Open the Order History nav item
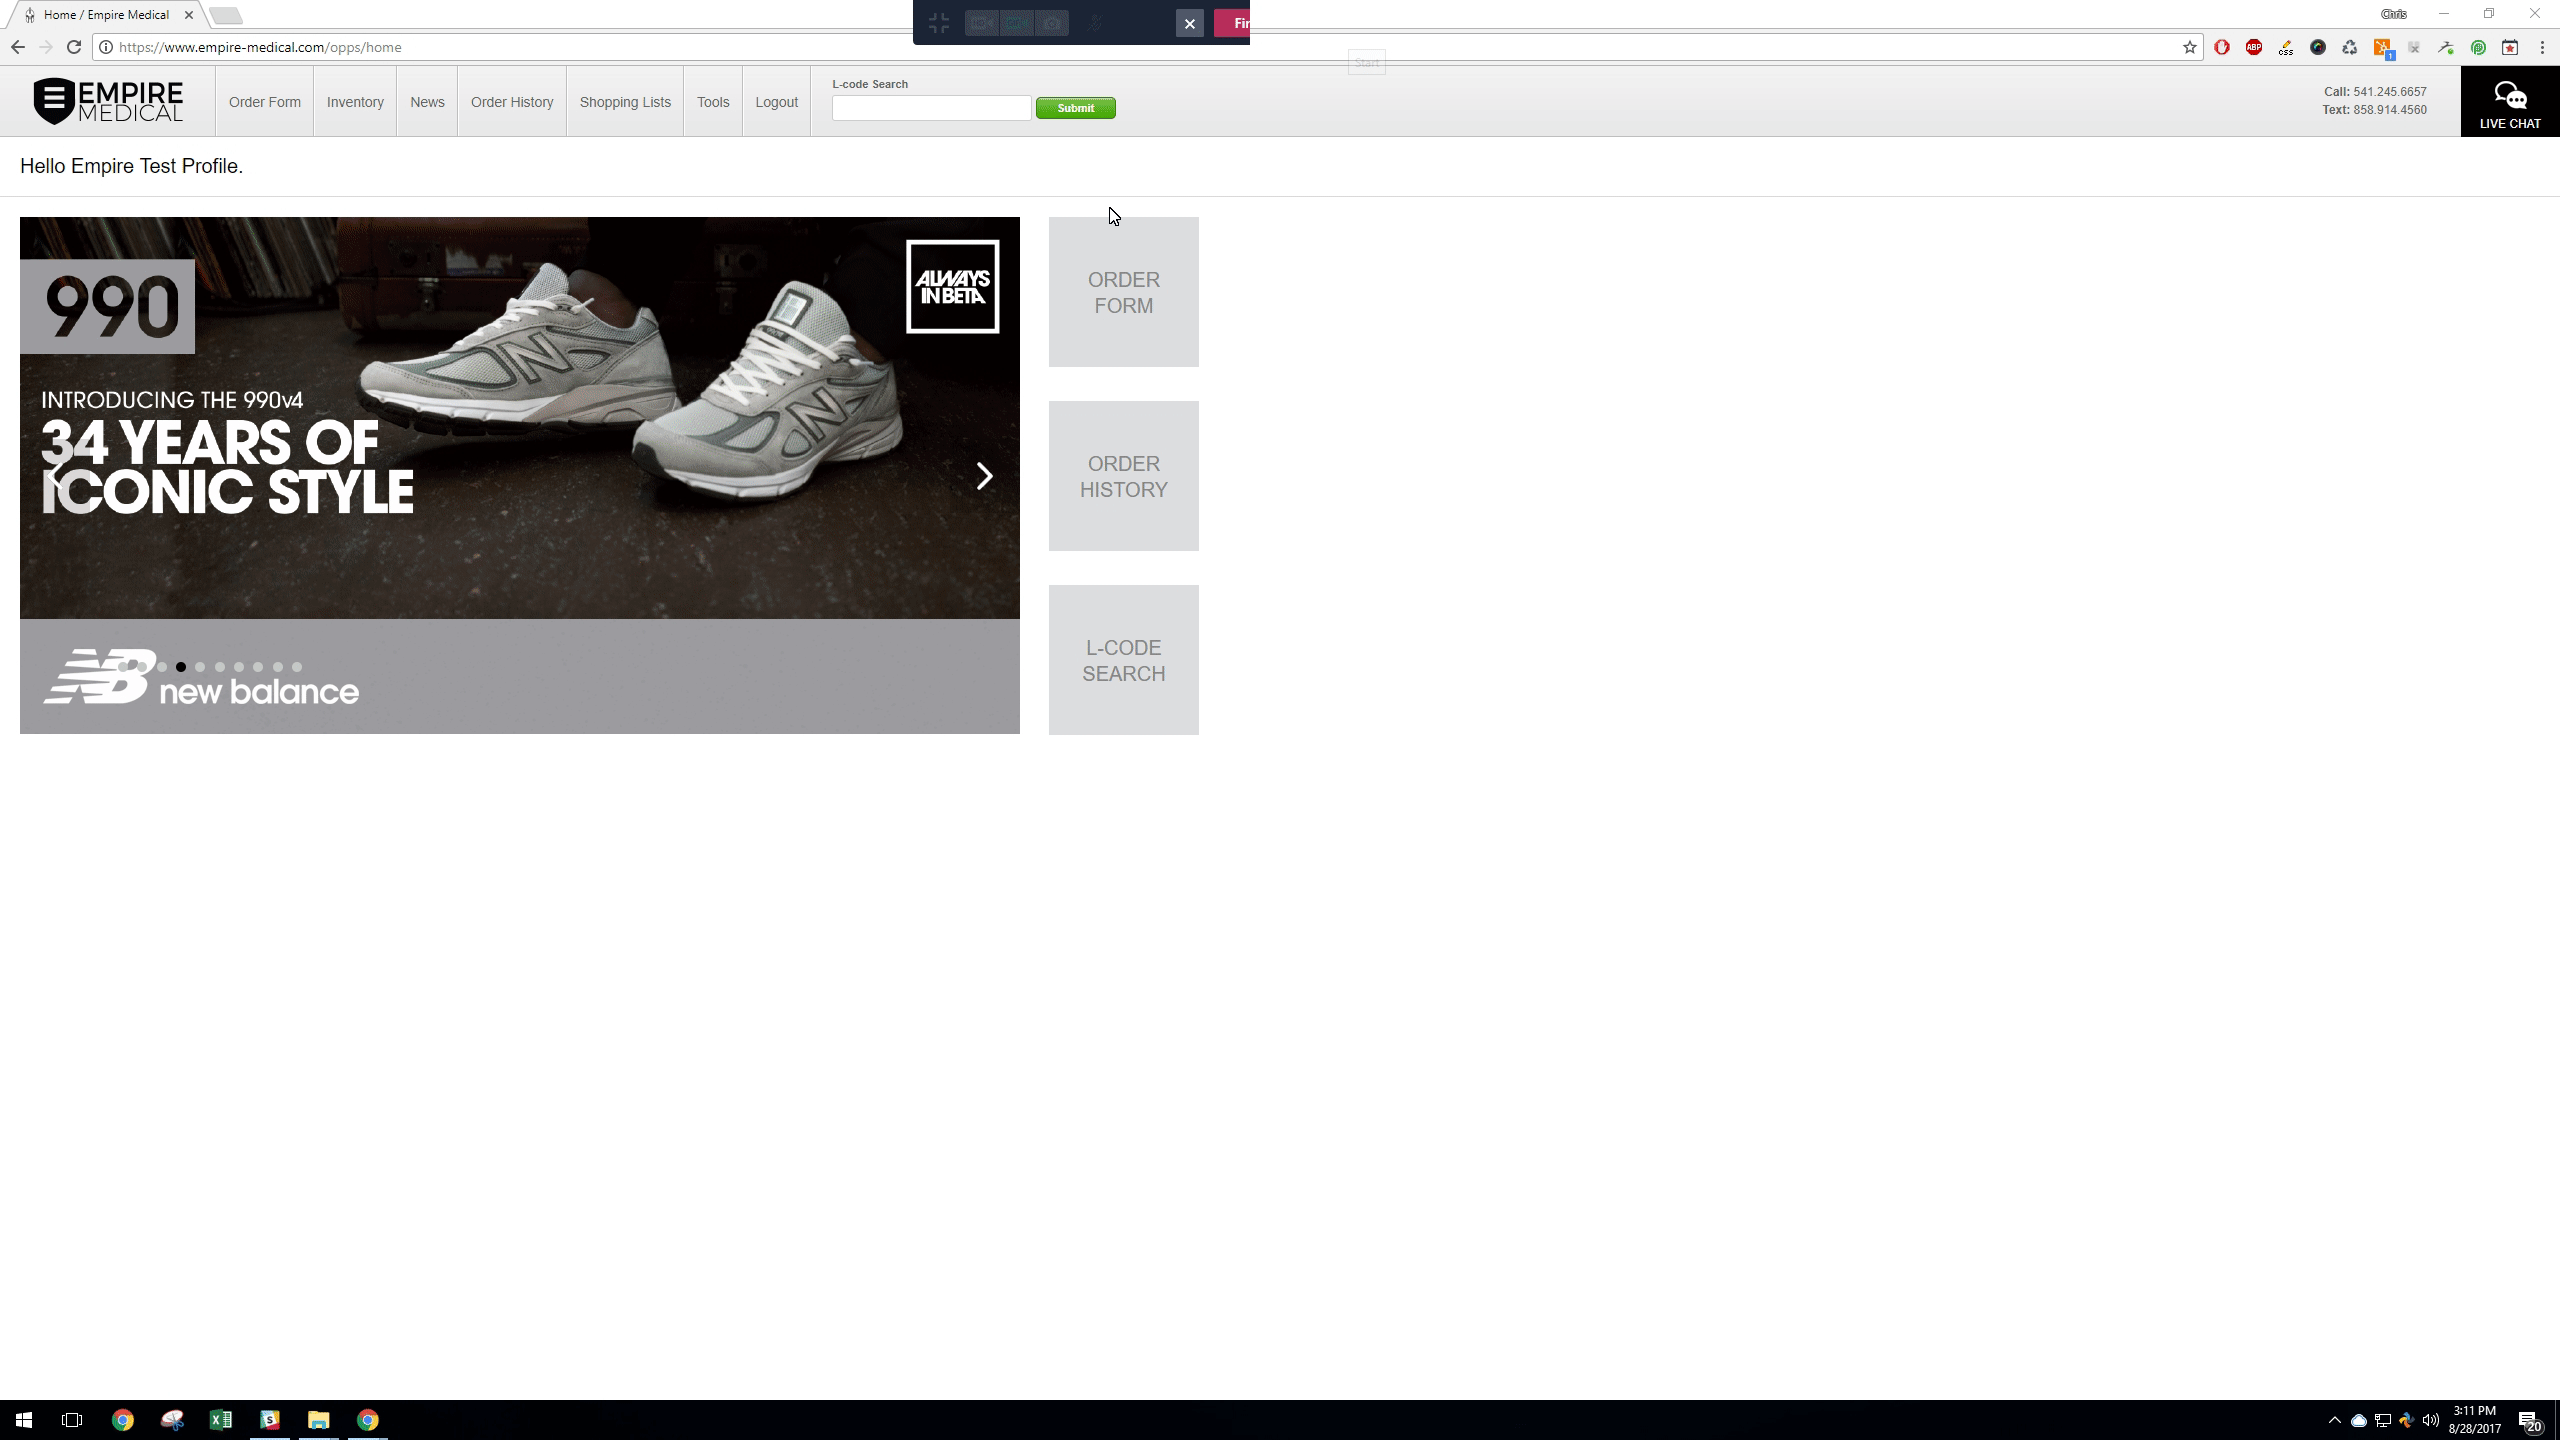 pyautogui.click(x=512, y=102)
